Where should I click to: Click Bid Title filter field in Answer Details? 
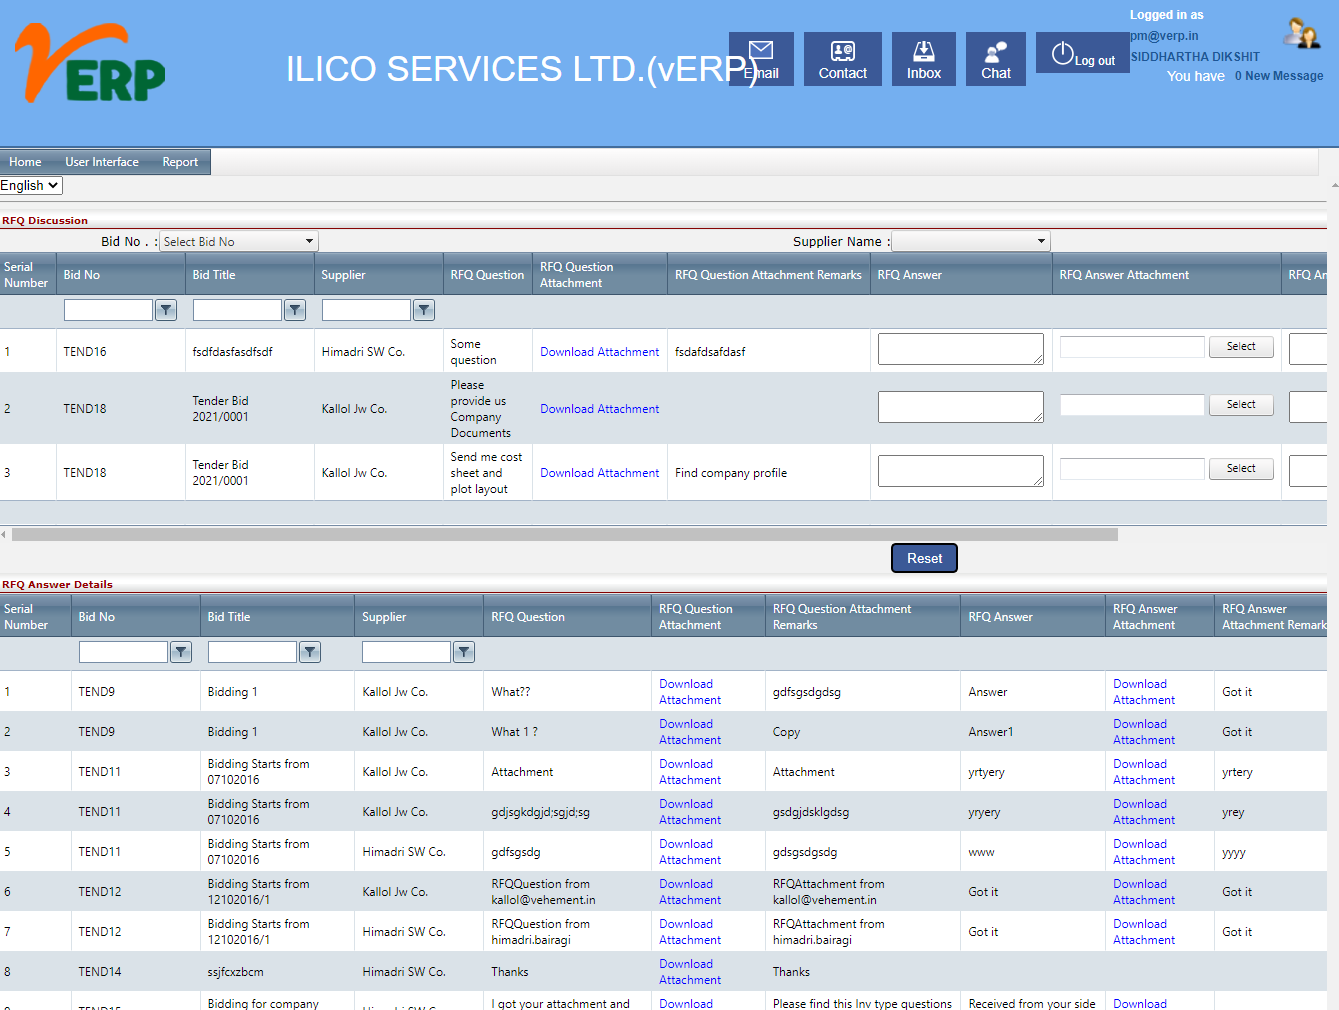(252, 652)
